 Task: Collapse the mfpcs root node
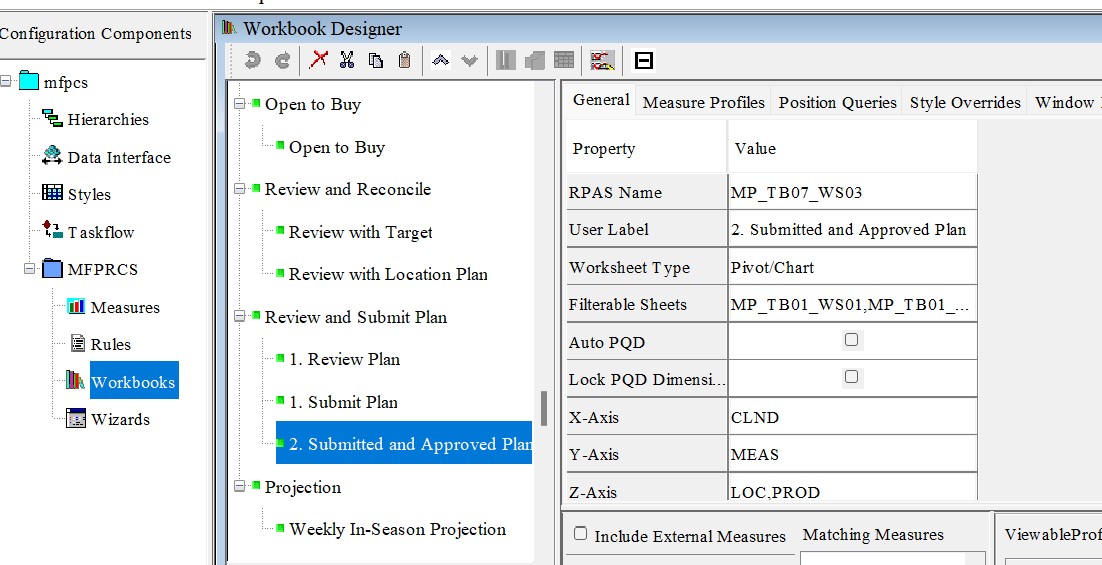click(x=6, y=81)
